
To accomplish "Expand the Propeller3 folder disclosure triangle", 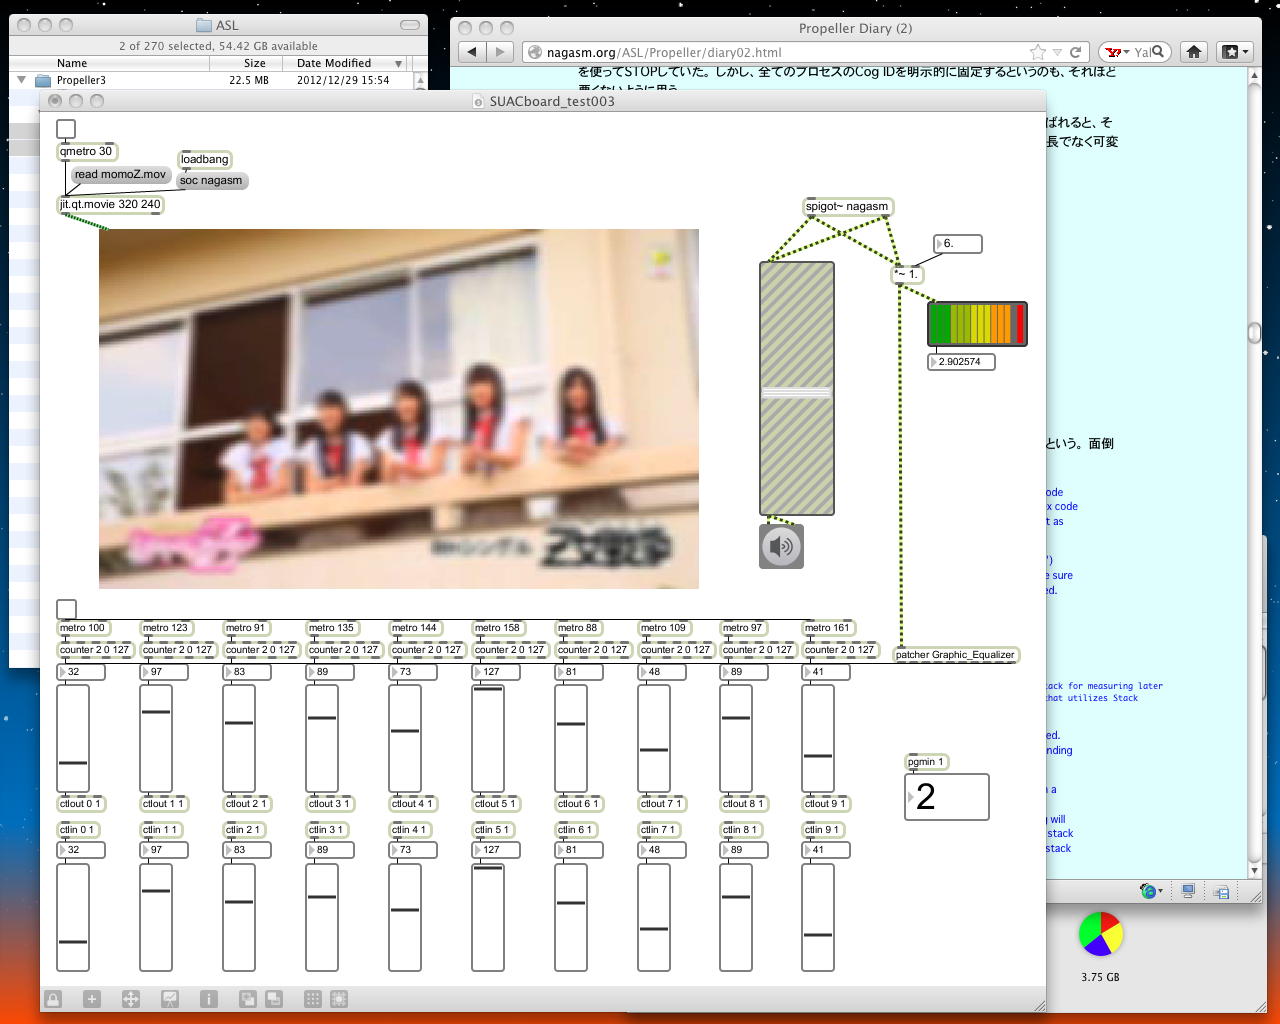I will pyautogui.click(x=22, y=80).
